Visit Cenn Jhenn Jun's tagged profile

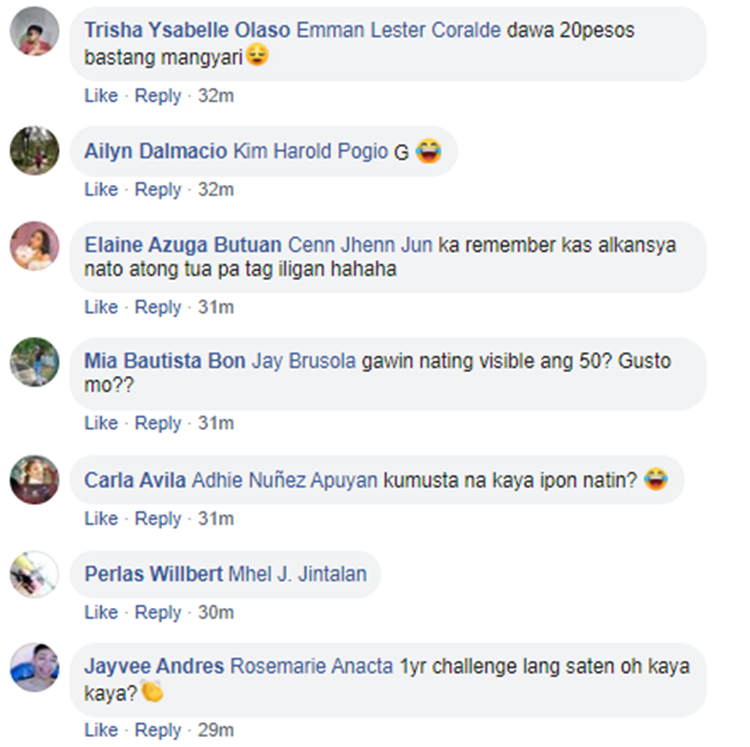(360, 245)
